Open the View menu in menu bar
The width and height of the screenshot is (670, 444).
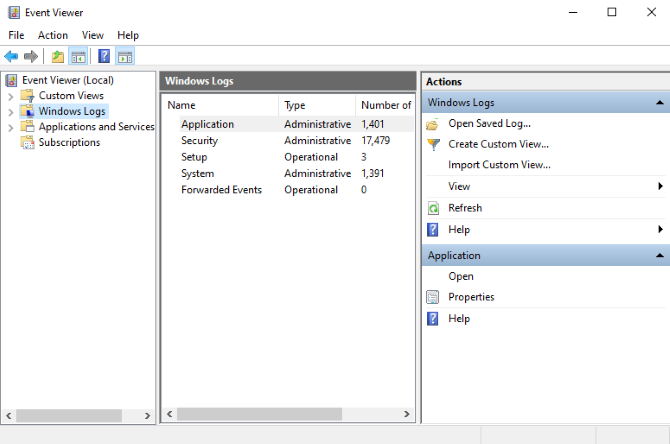point(93,35)
